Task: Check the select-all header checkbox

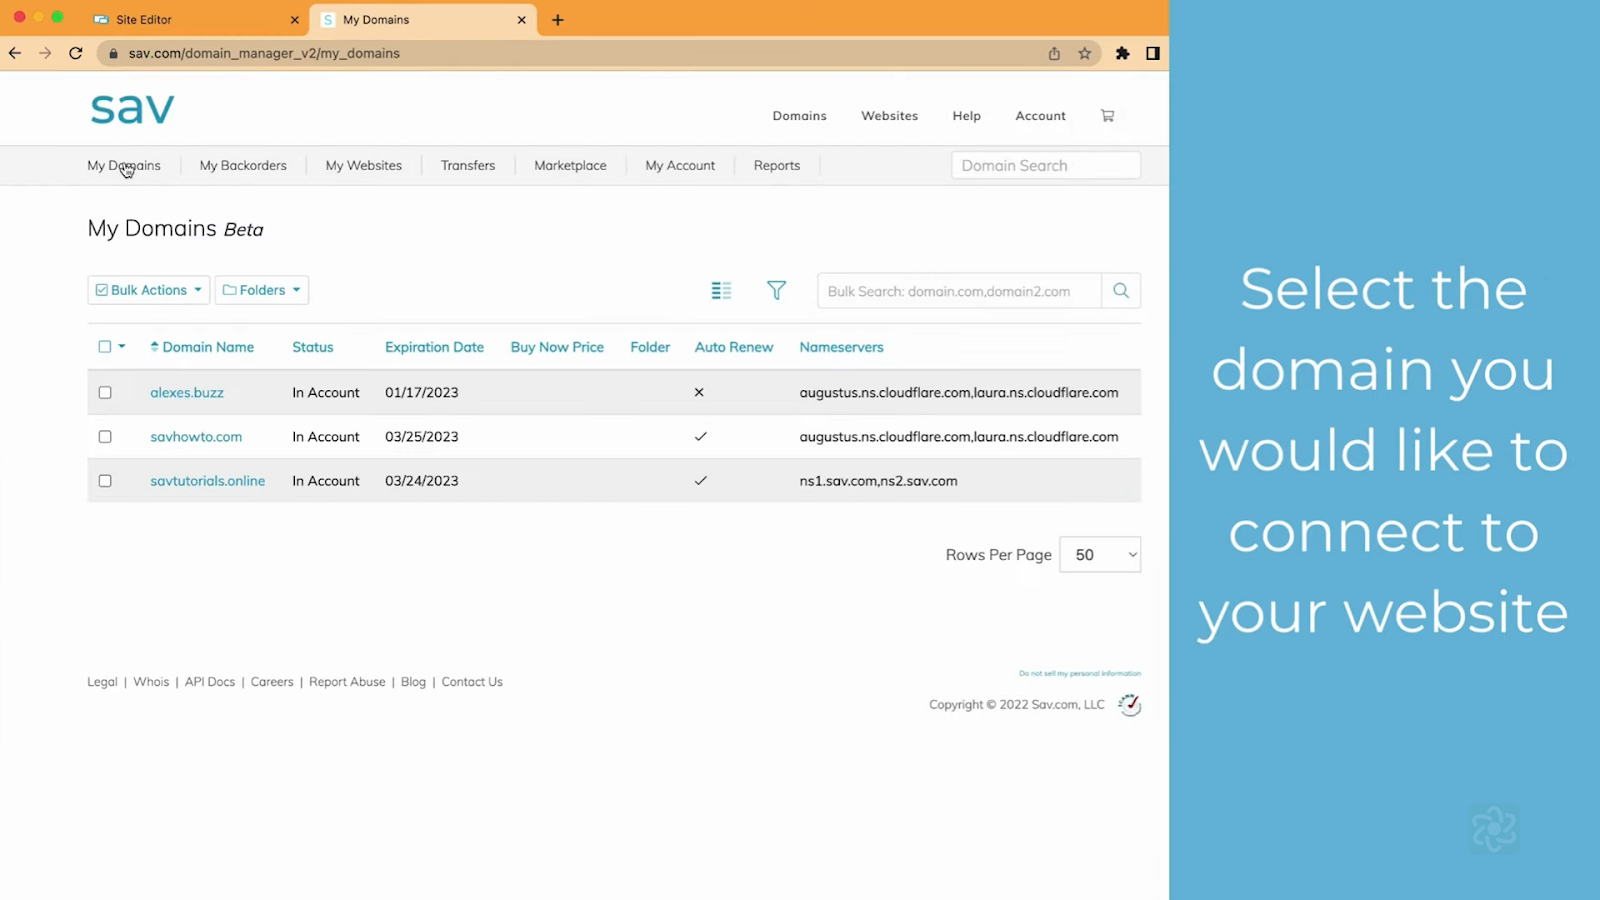Action: 105,347
